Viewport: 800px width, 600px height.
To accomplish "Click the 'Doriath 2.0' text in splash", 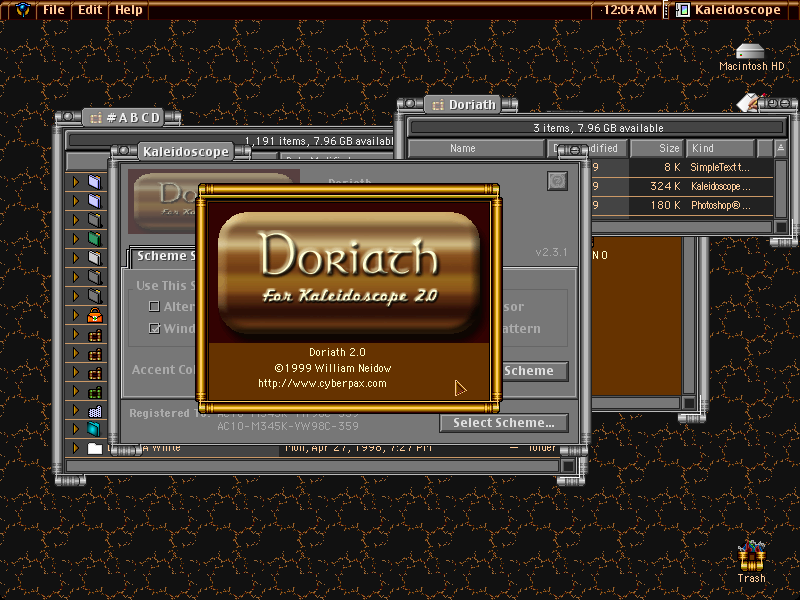I will pyautogui.click(x=337, y=352).
